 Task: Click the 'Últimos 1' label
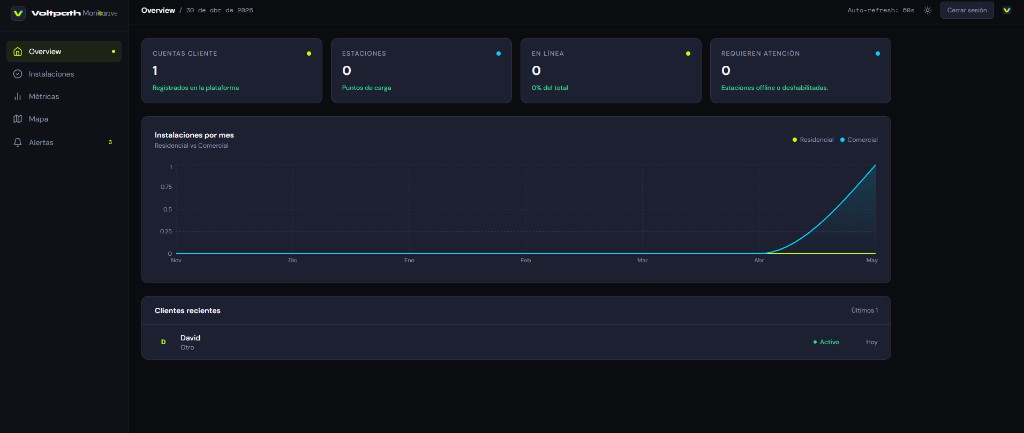[865, 310]
